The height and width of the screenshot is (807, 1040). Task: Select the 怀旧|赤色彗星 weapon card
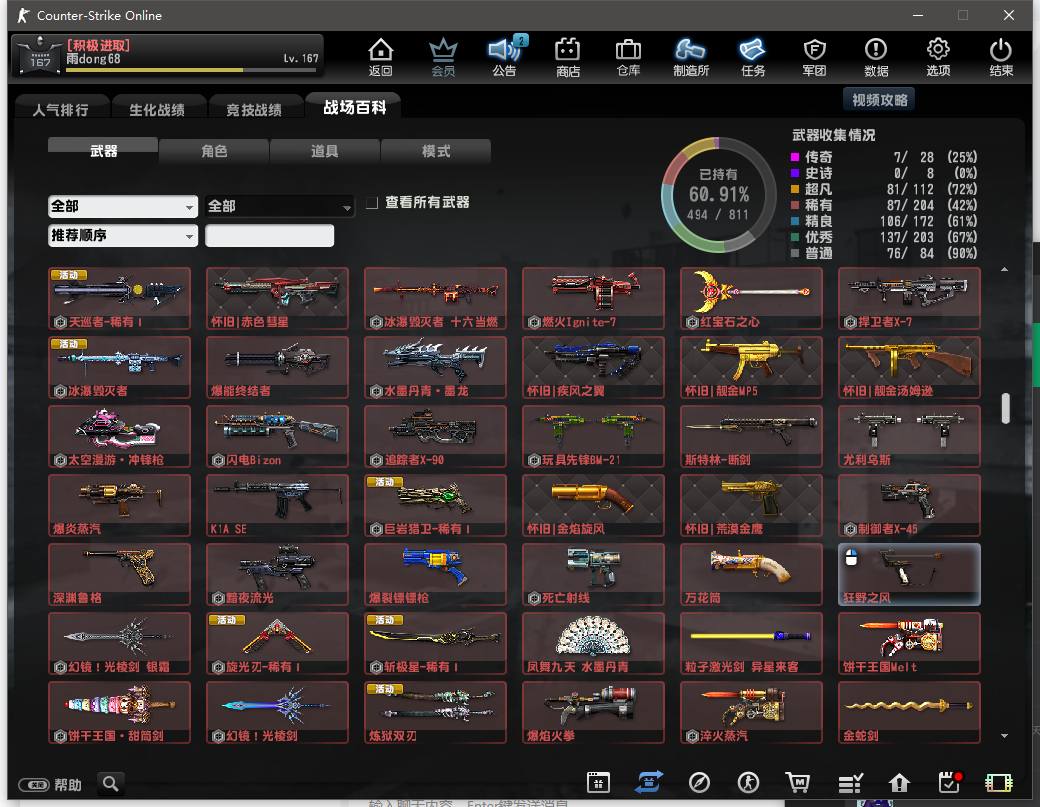(x=277, y=298)
